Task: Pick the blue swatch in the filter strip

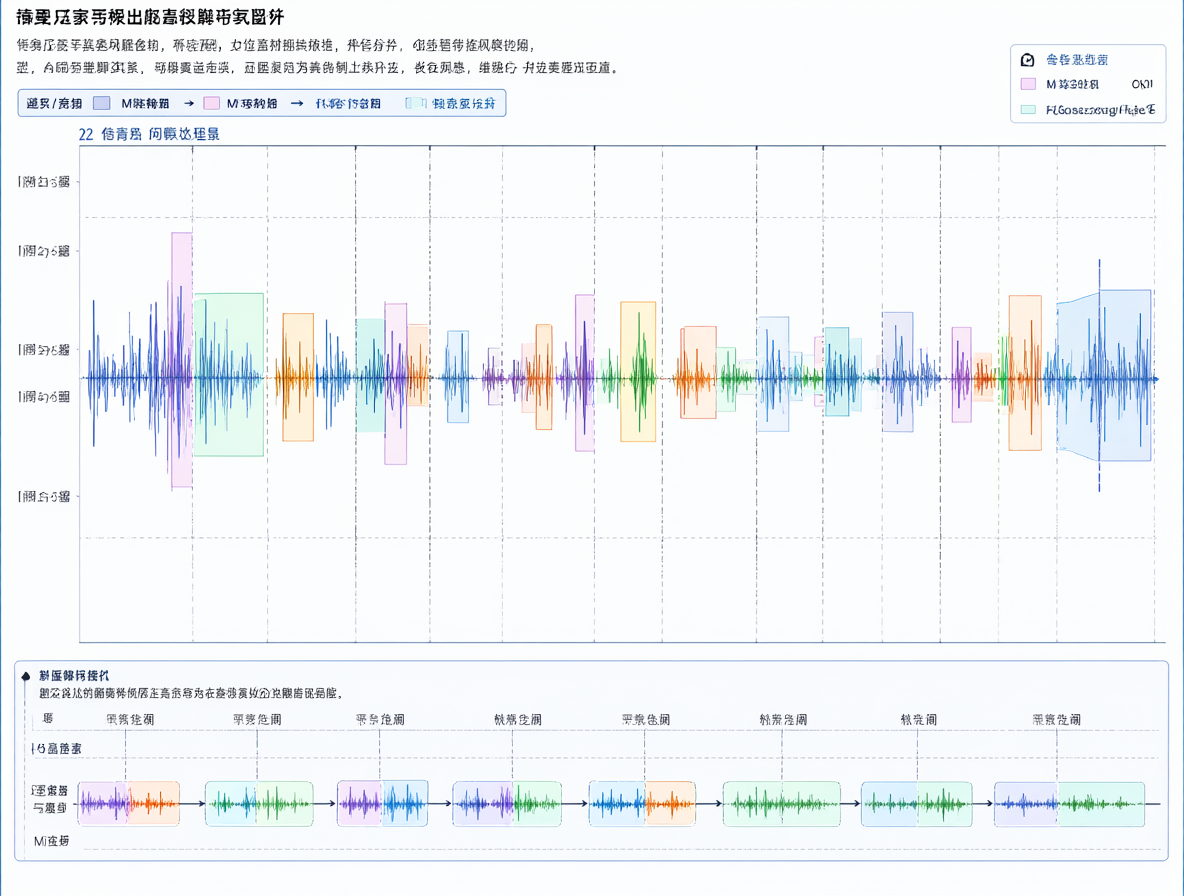Action: coord(102,103)
